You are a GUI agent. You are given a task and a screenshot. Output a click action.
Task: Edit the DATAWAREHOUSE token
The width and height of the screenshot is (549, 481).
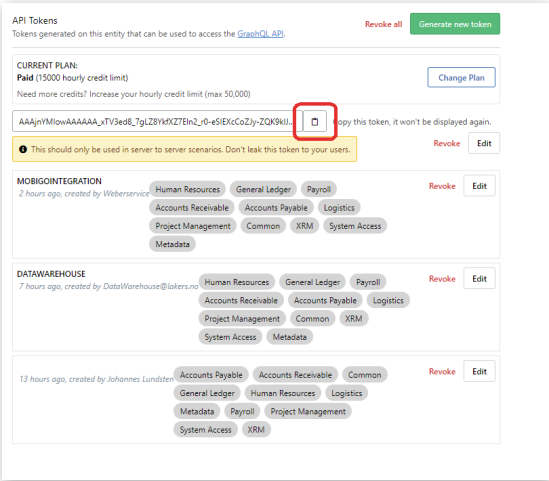point(479,279)
